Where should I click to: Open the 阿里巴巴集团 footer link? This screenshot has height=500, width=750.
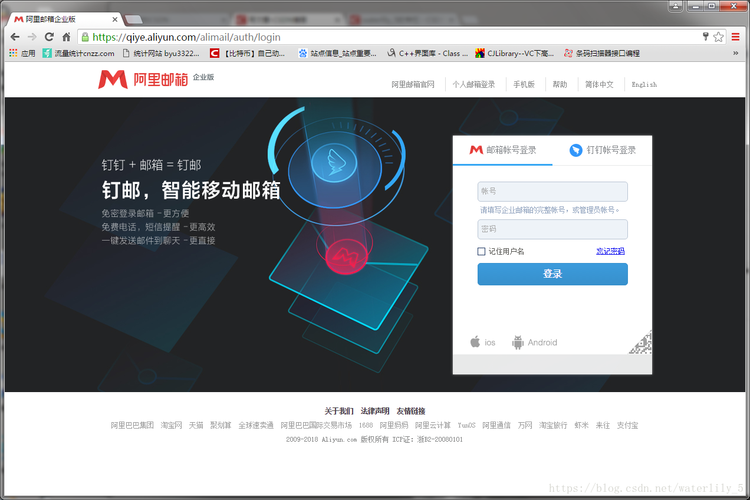coord(132,425)
